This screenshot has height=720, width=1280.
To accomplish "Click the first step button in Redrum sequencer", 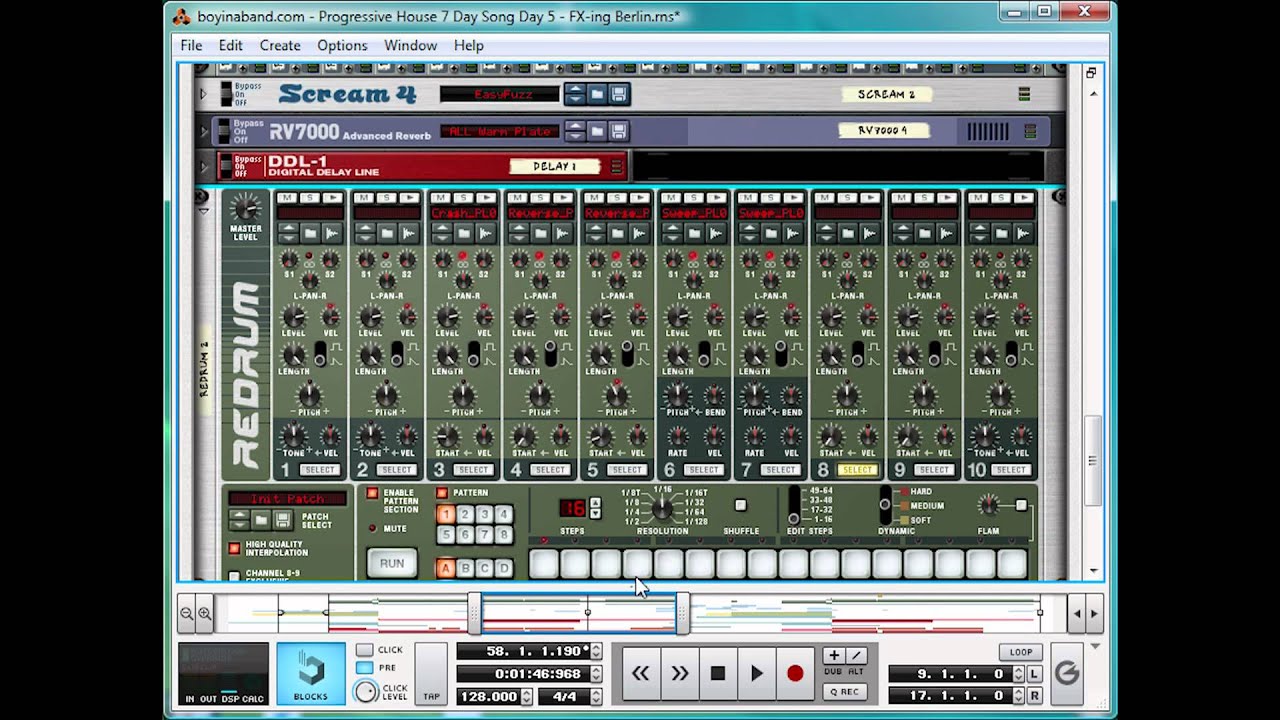I will (543, 563).
